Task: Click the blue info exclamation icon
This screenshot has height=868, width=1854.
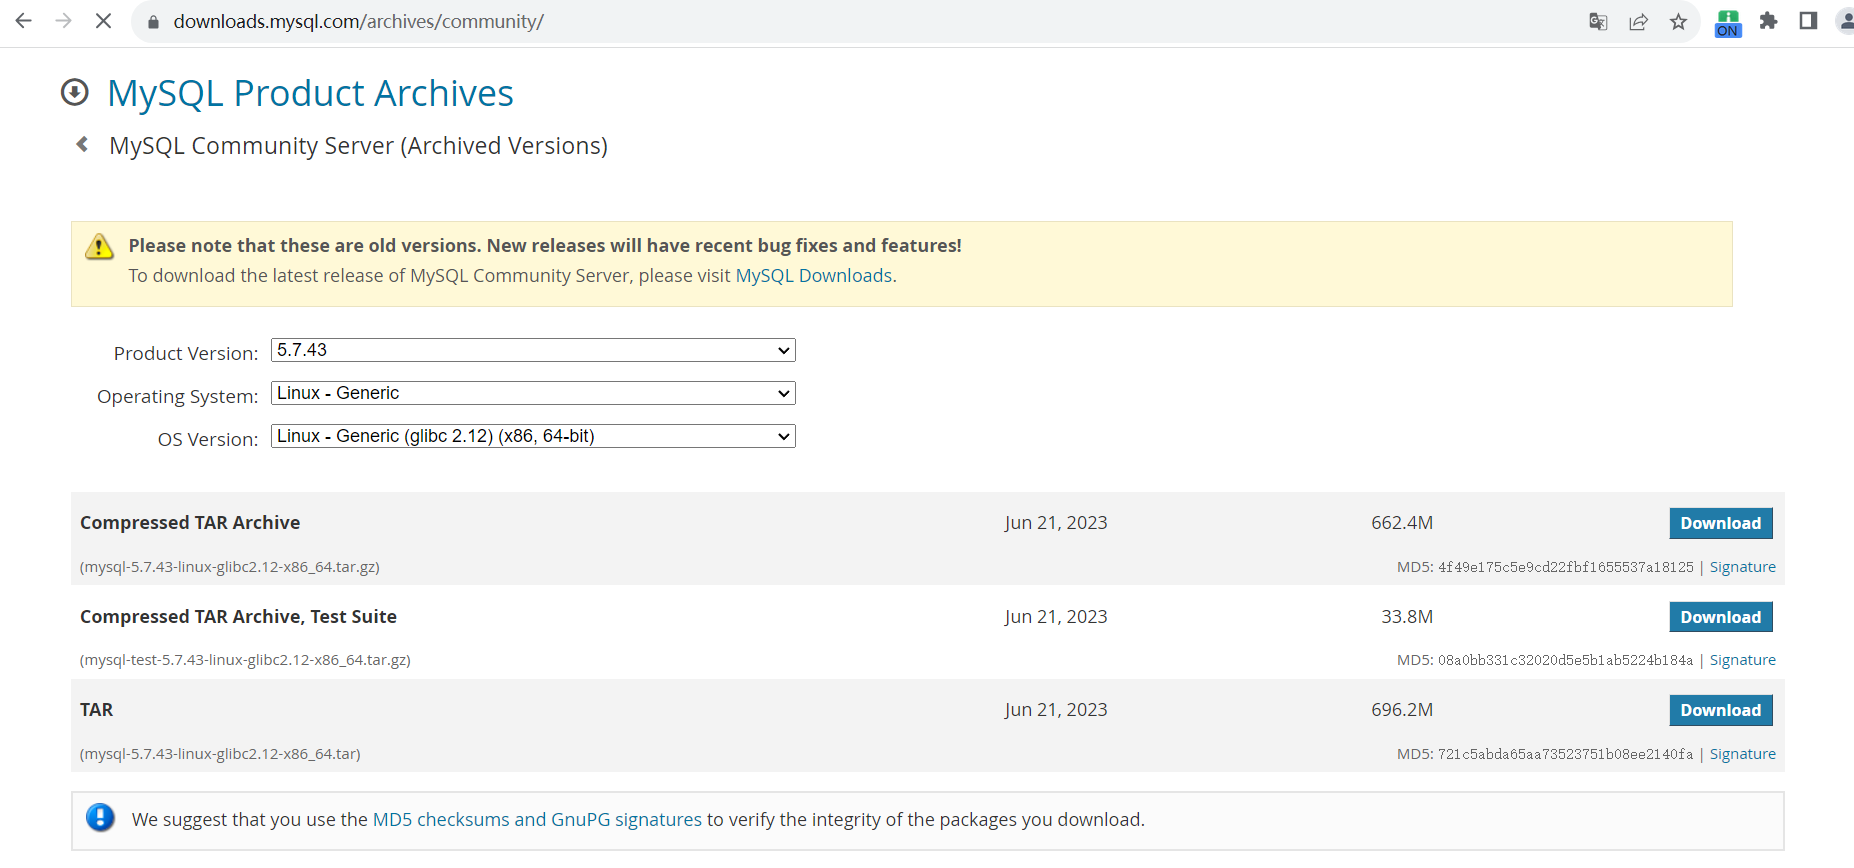Action: coord(100,817)
